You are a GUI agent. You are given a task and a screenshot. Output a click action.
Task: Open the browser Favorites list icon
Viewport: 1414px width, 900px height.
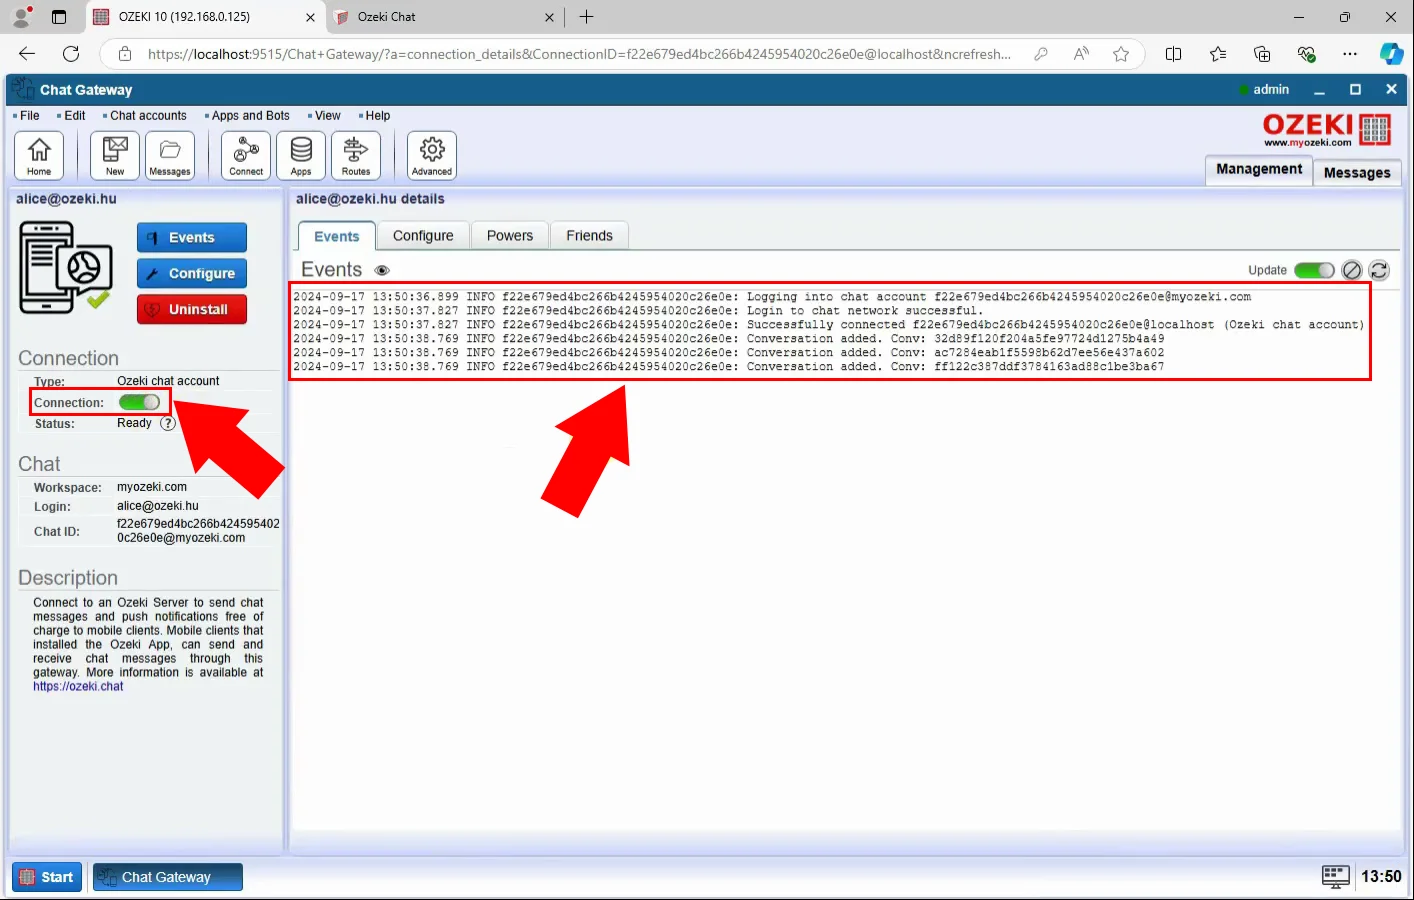(1218, 54)
